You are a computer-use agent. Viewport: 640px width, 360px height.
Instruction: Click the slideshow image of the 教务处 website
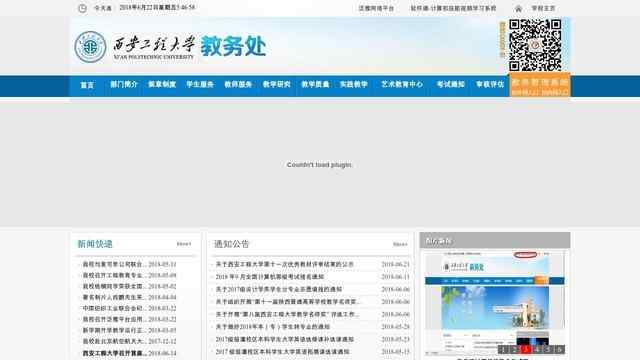click(x=495, y=302)
